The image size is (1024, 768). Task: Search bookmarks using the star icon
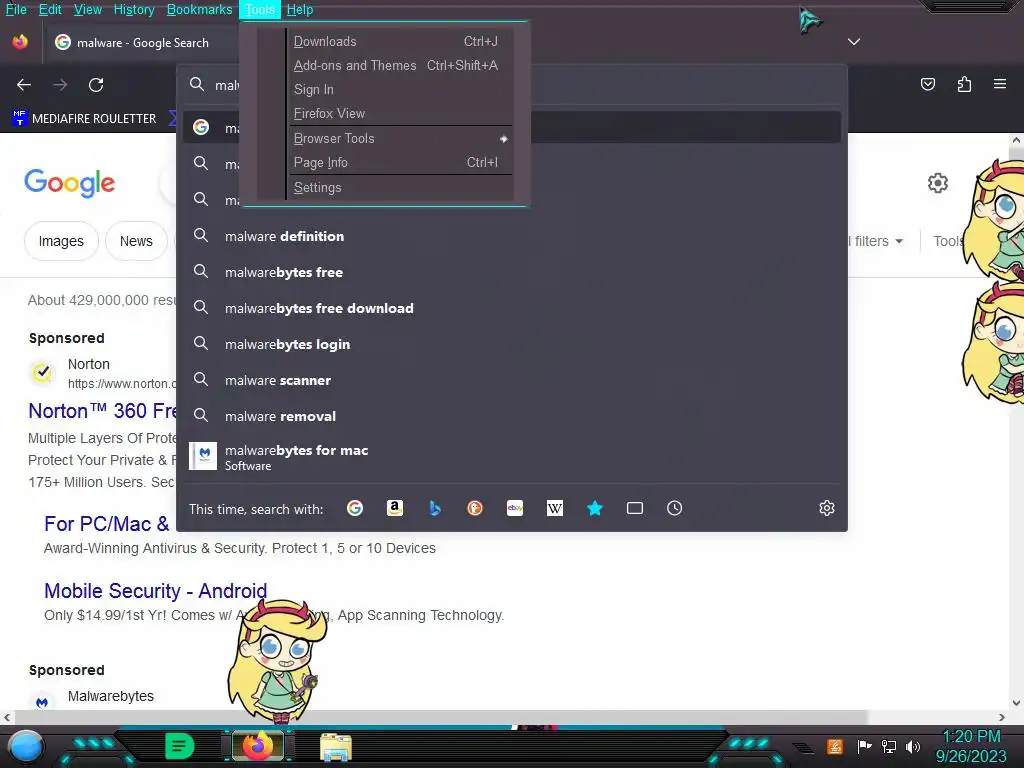click(595, 508)
